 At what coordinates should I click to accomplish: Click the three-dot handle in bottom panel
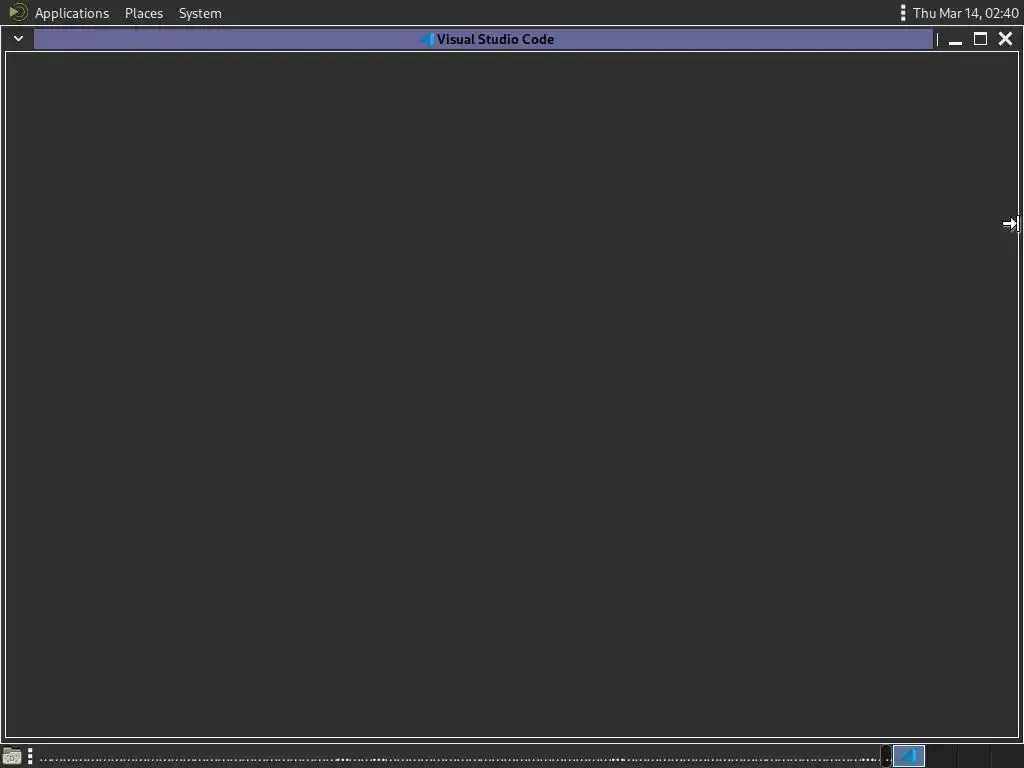[30, 757]
